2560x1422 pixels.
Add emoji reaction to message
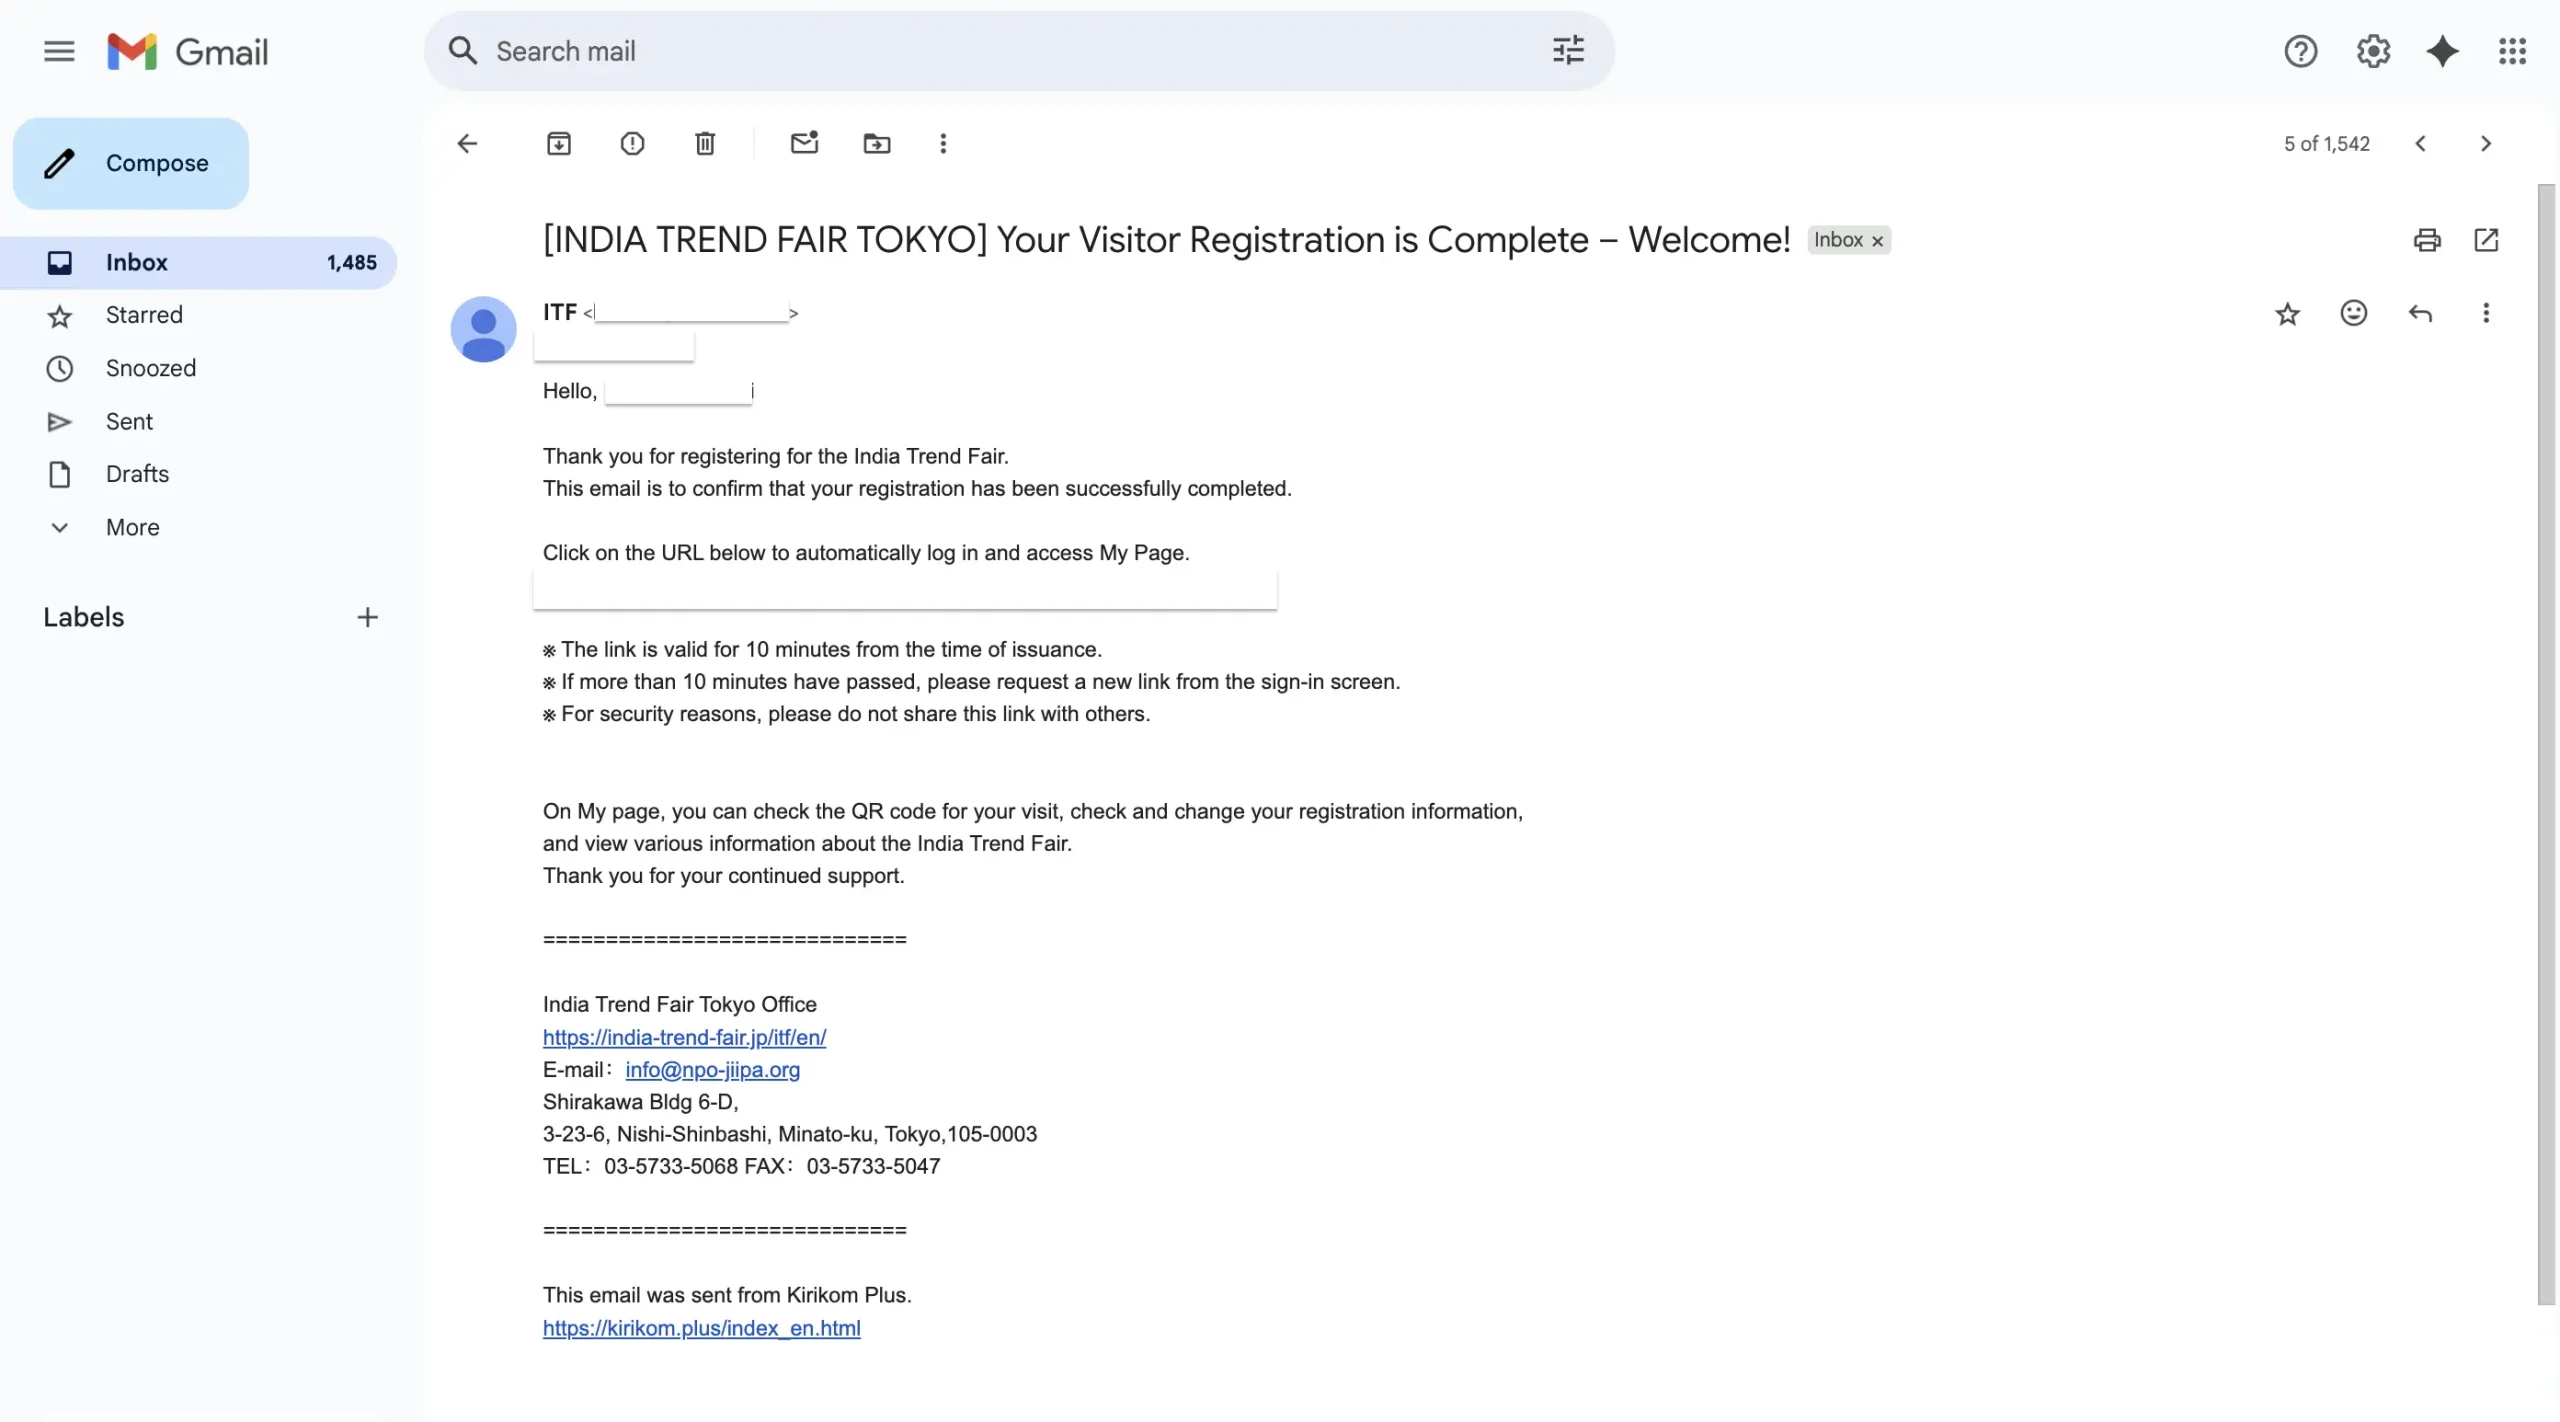2354,314
